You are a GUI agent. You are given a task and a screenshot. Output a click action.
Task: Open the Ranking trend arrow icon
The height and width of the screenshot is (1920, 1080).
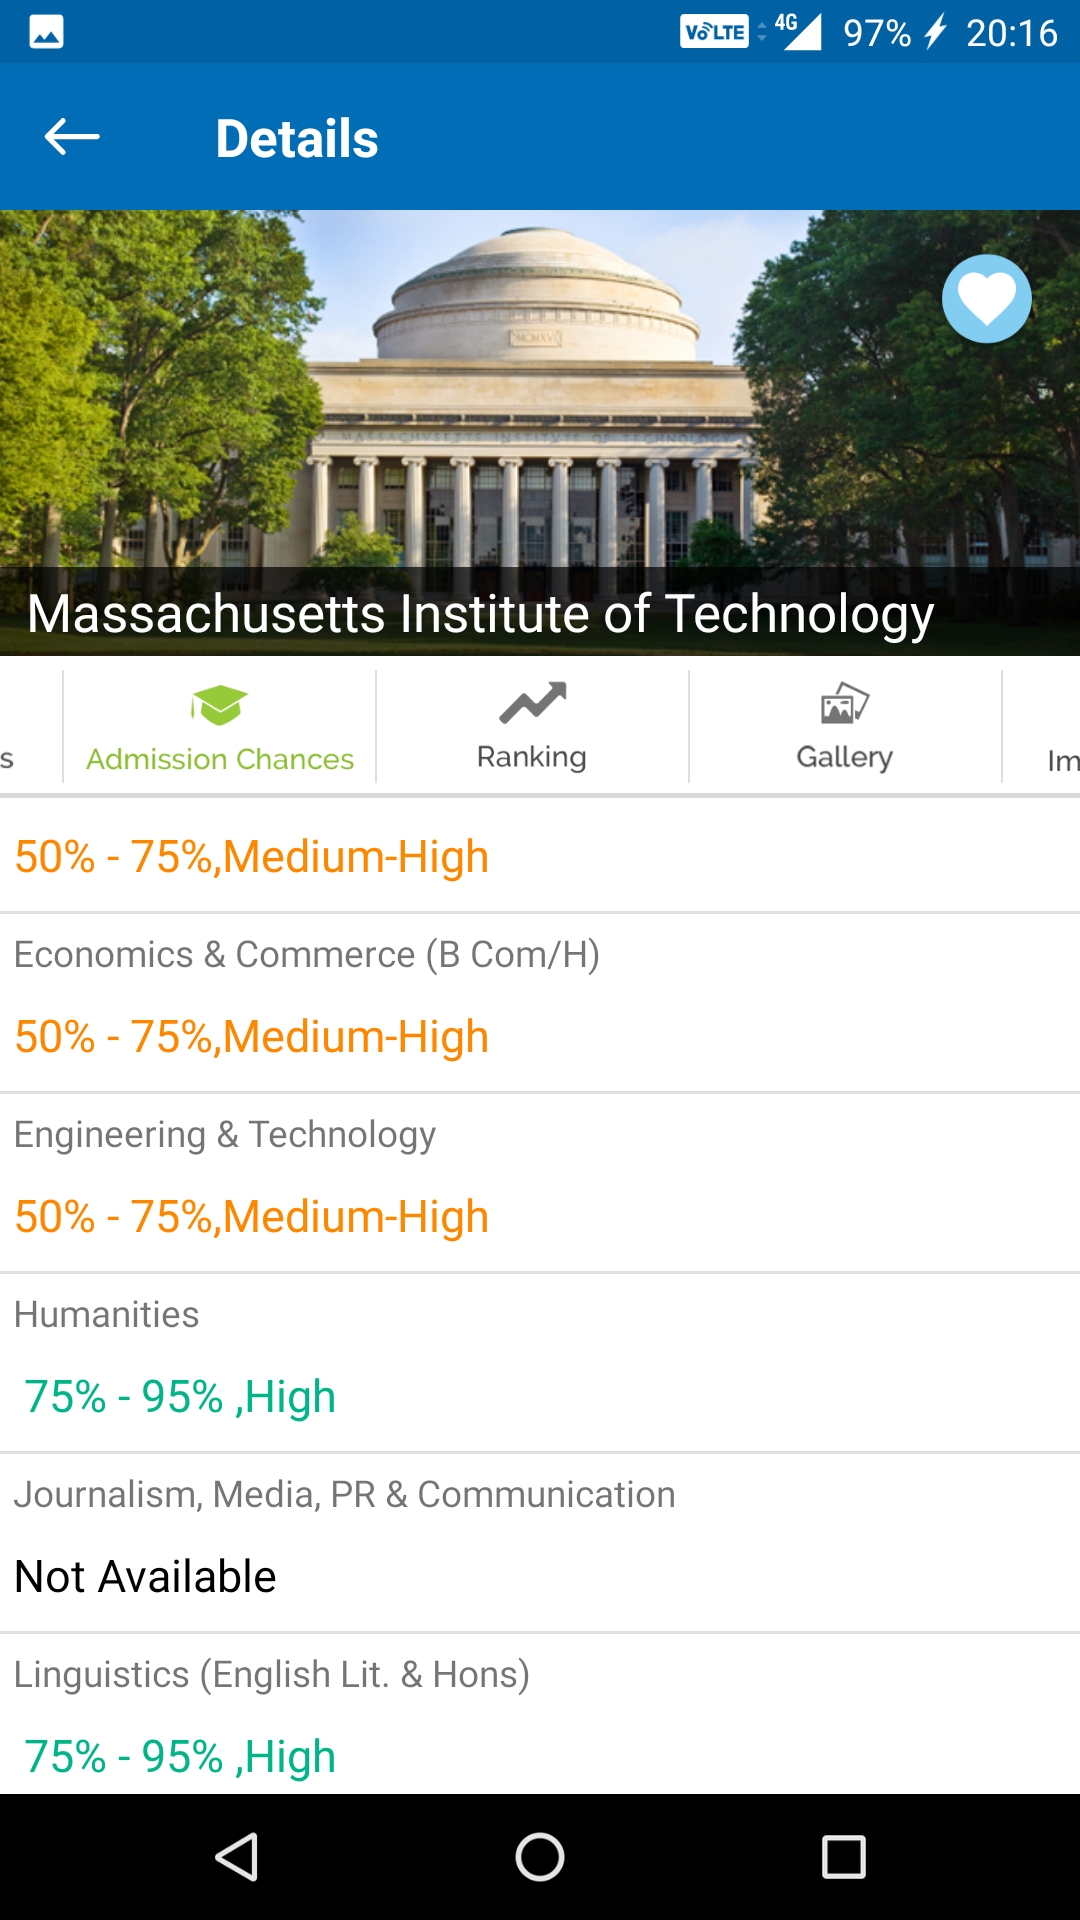click(x=533, y=703)
